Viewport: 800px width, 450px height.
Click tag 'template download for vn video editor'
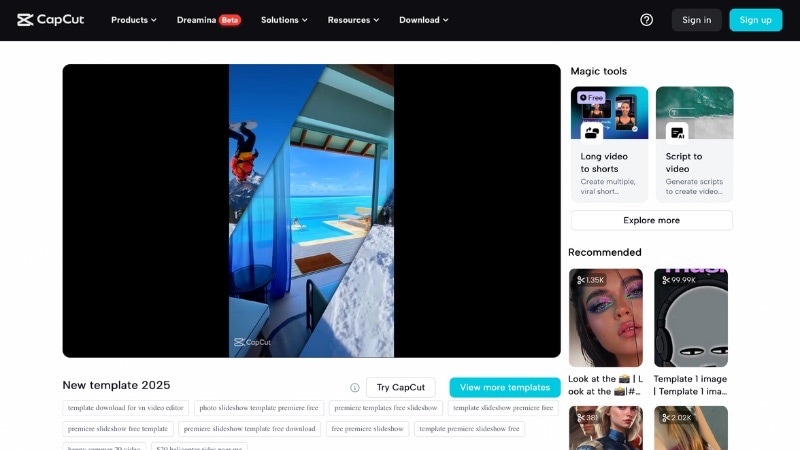click(x=126, y=408)
